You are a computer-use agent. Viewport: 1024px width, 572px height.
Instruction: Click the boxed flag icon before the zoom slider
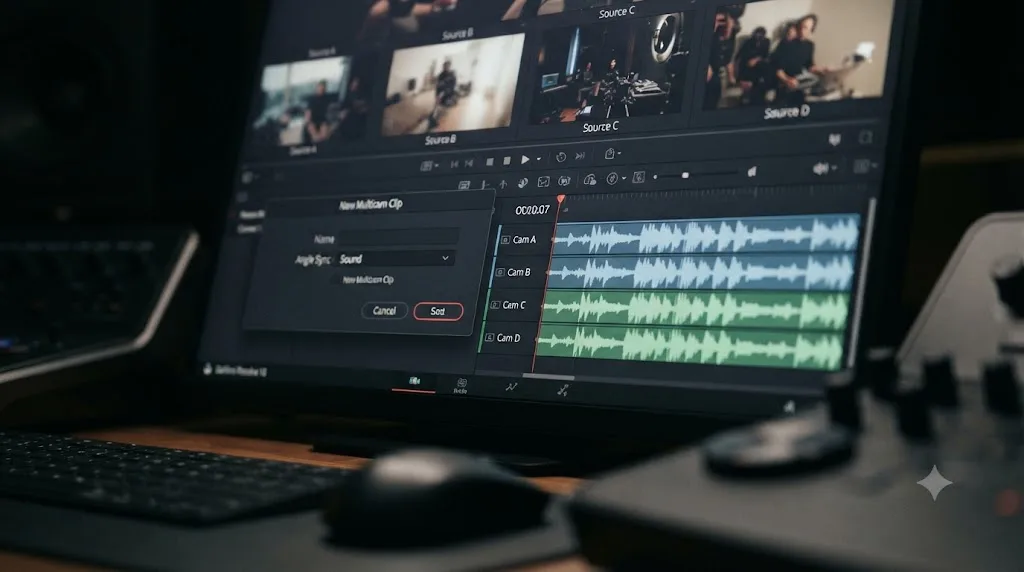point(639,177)
